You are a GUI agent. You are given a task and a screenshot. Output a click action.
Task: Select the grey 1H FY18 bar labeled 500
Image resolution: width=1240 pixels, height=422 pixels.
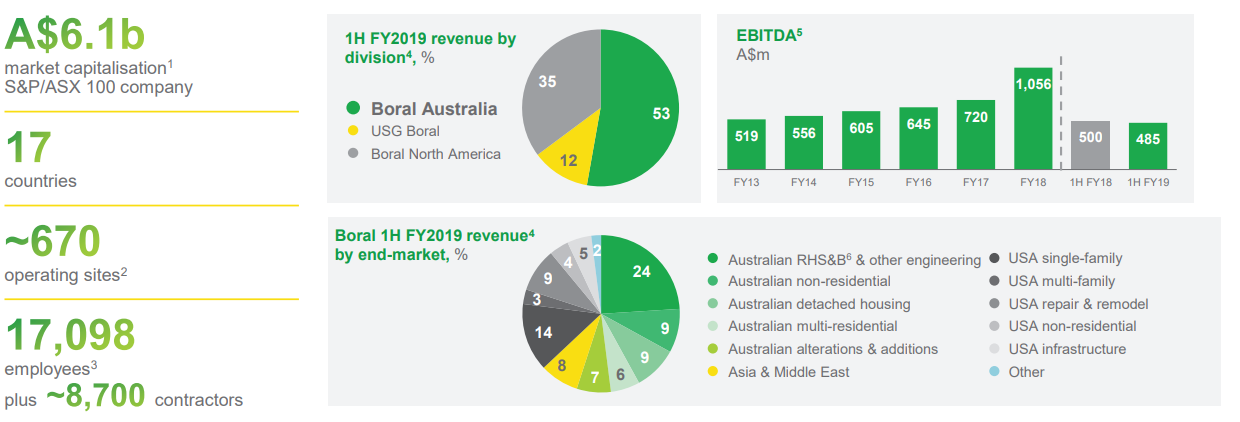(x=1090, y=145)
